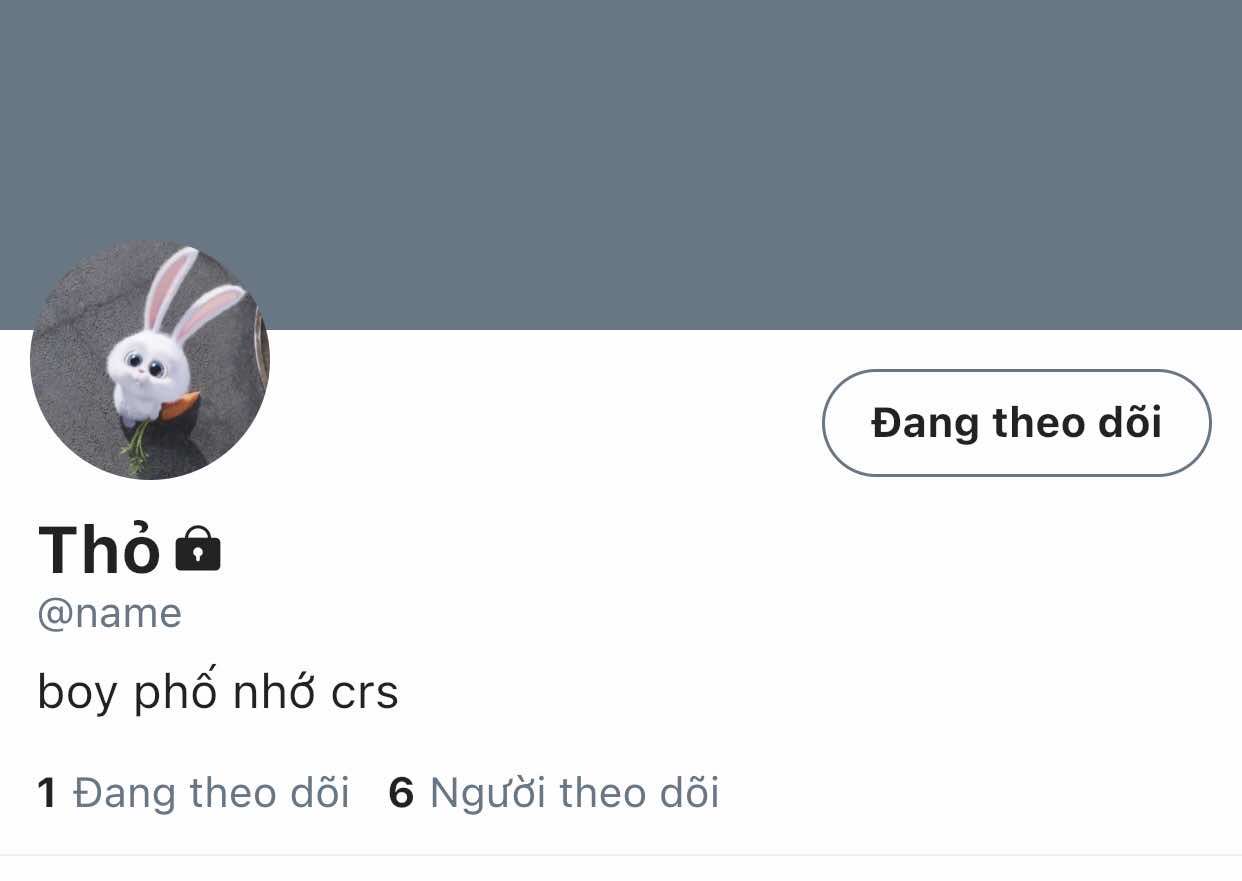Click the padlock icon beside Thỏ
1242x881 pixels.
click(198, 549)
